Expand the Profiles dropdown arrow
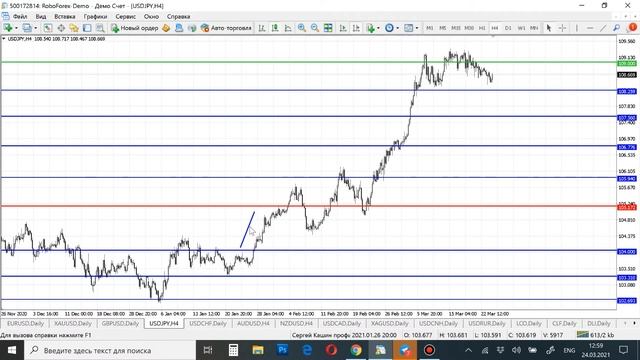 [x=36, y=28]
